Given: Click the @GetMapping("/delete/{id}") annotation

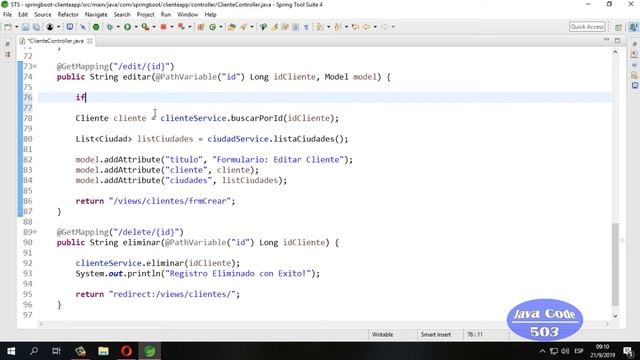Looking at the screenshot, I should [x=120, y=232].
